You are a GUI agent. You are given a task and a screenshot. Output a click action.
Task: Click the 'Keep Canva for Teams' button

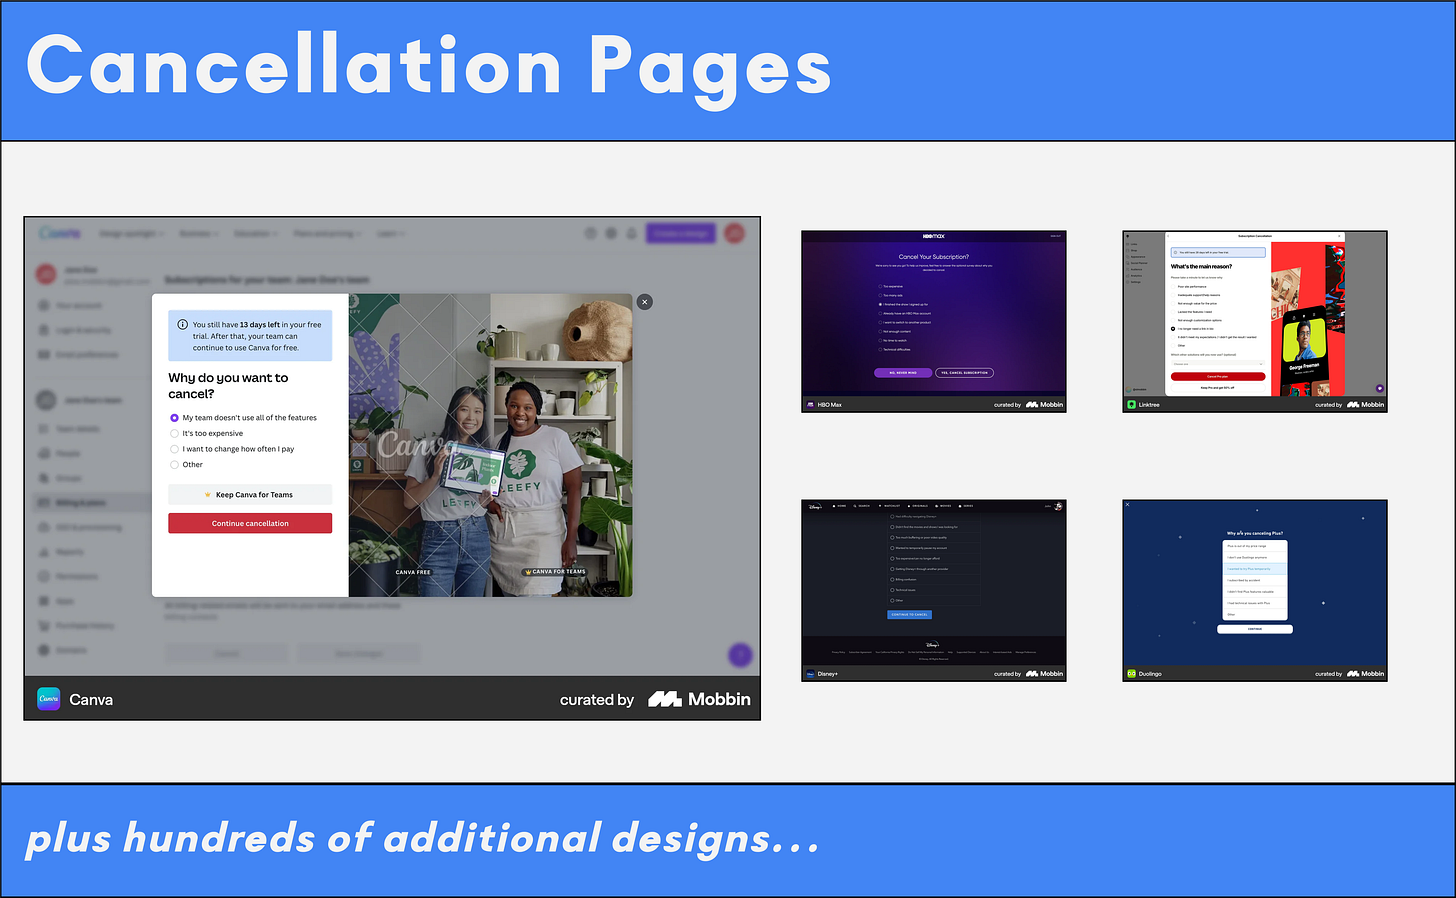coord(250,495)
